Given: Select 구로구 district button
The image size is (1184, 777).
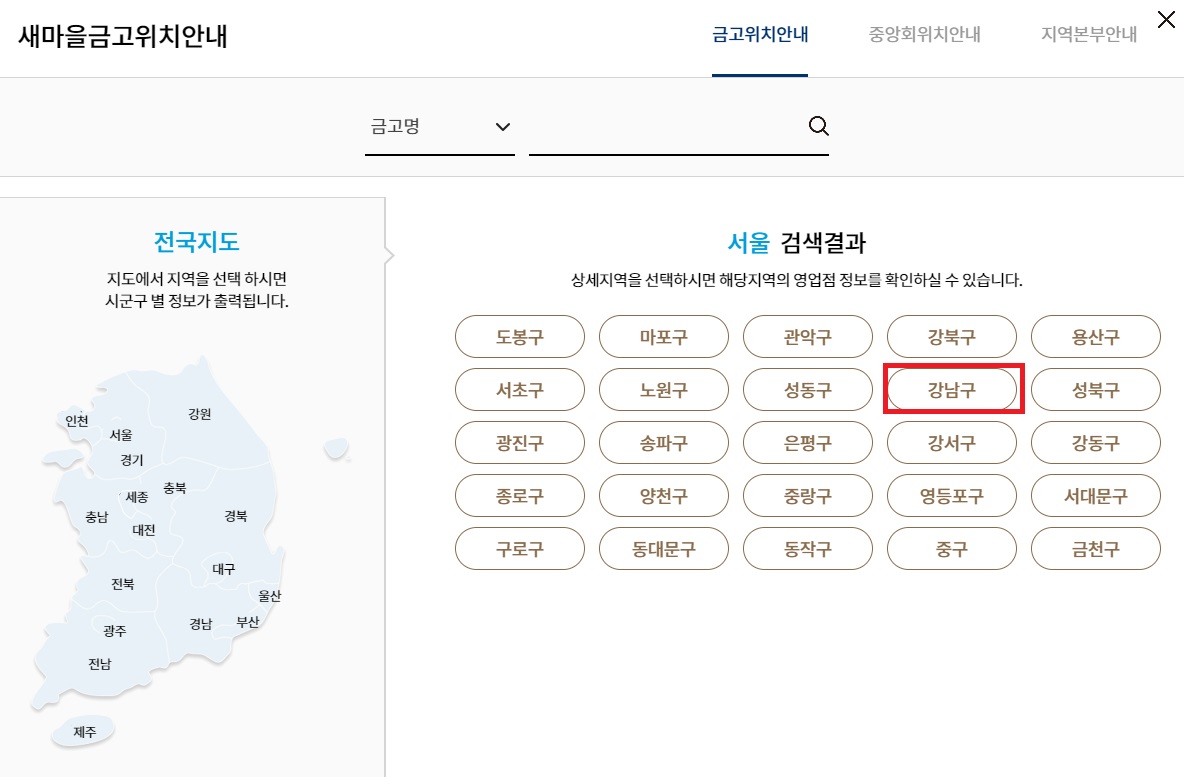Looking at the screenshot, I should (x=520, y=548).
